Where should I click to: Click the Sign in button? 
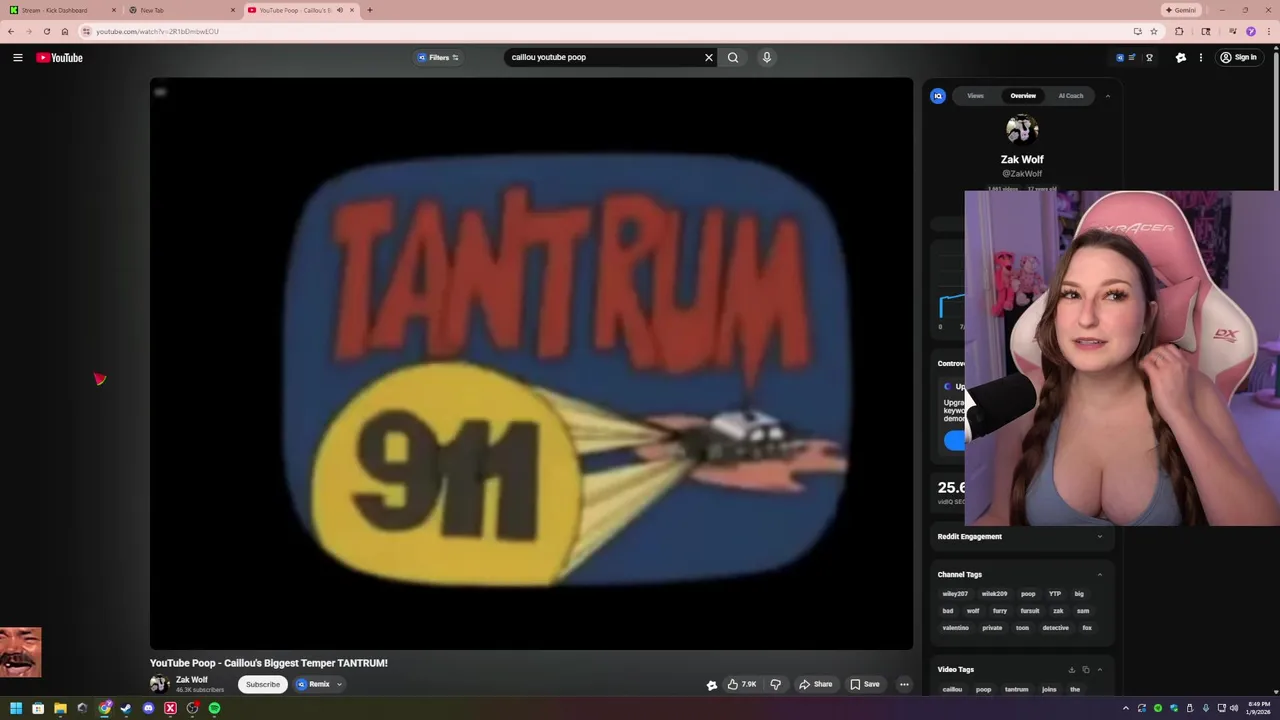1238,58
